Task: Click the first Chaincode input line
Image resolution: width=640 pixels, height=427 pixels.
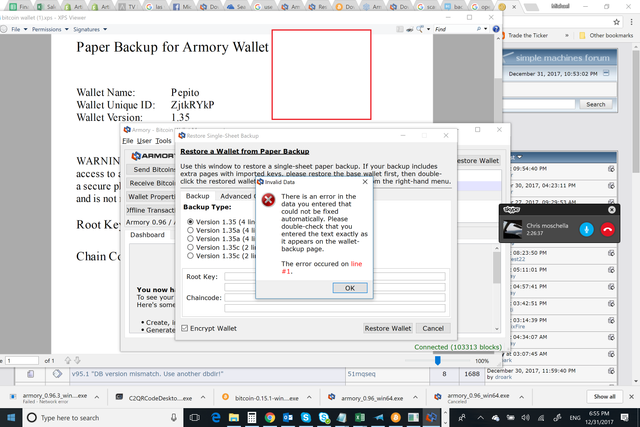Action: click(x=335, y=298)
